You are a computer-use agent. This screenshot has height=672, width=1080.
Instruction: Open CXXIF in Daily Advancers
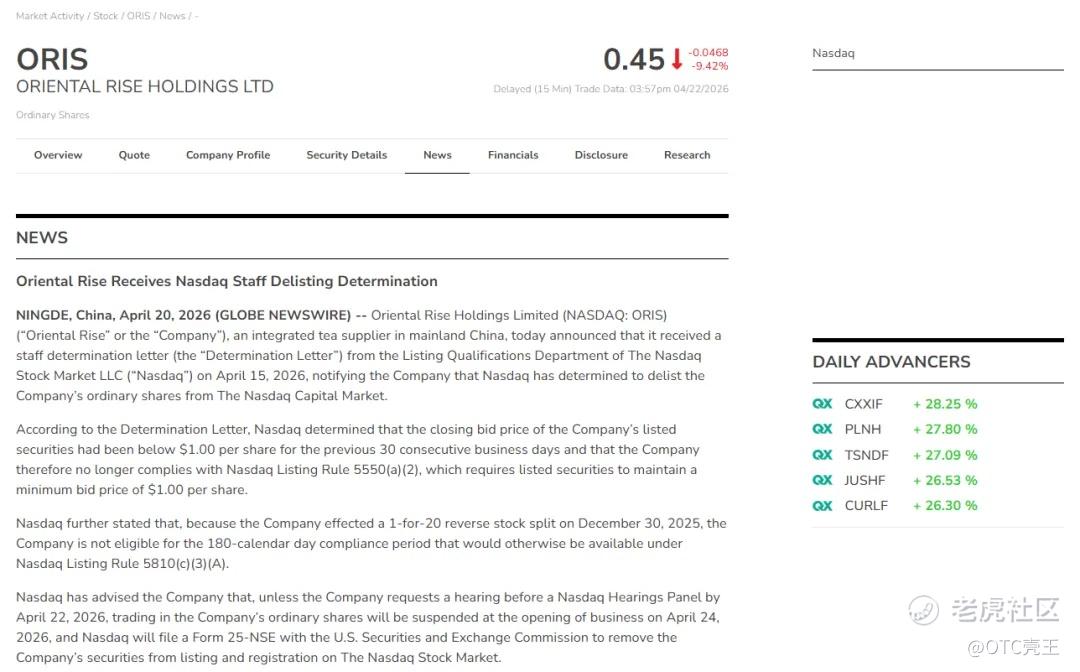(863, 404)
